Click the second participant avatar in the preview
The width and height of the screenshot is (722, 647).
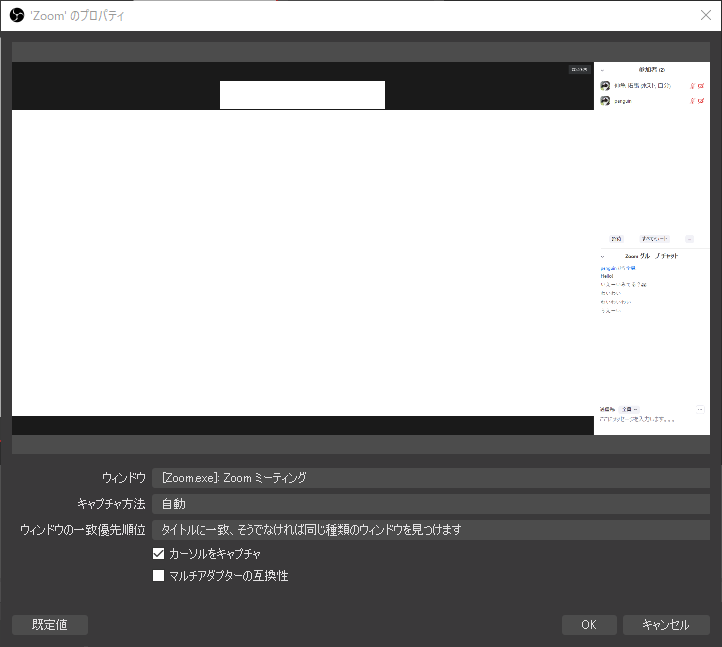[x=605, y=101]
